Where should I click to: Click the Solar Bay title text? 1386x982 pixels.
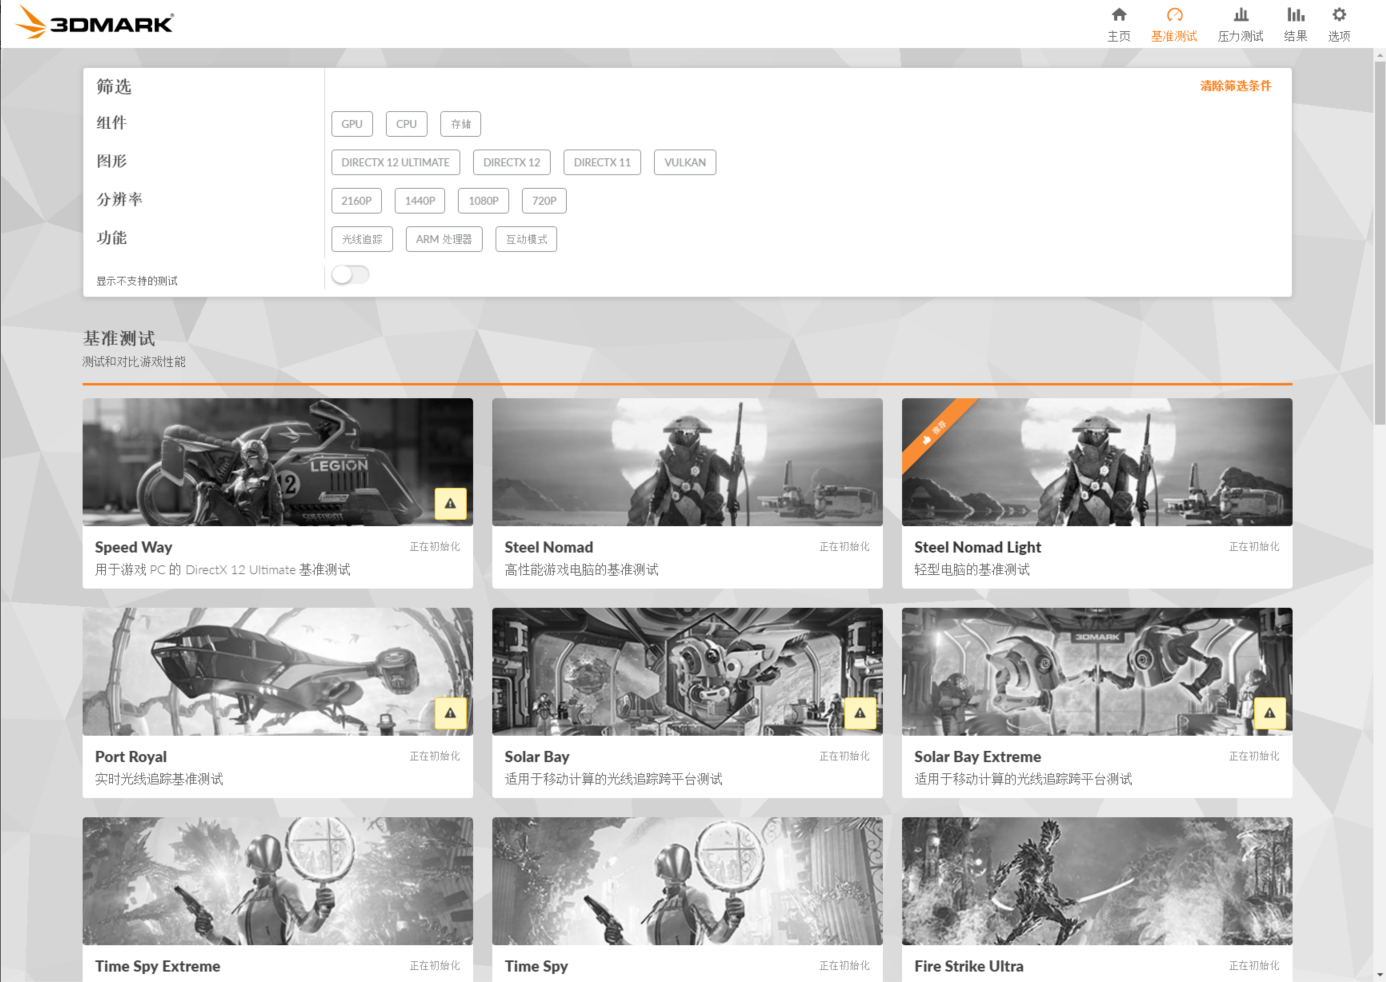pos(537,757)
